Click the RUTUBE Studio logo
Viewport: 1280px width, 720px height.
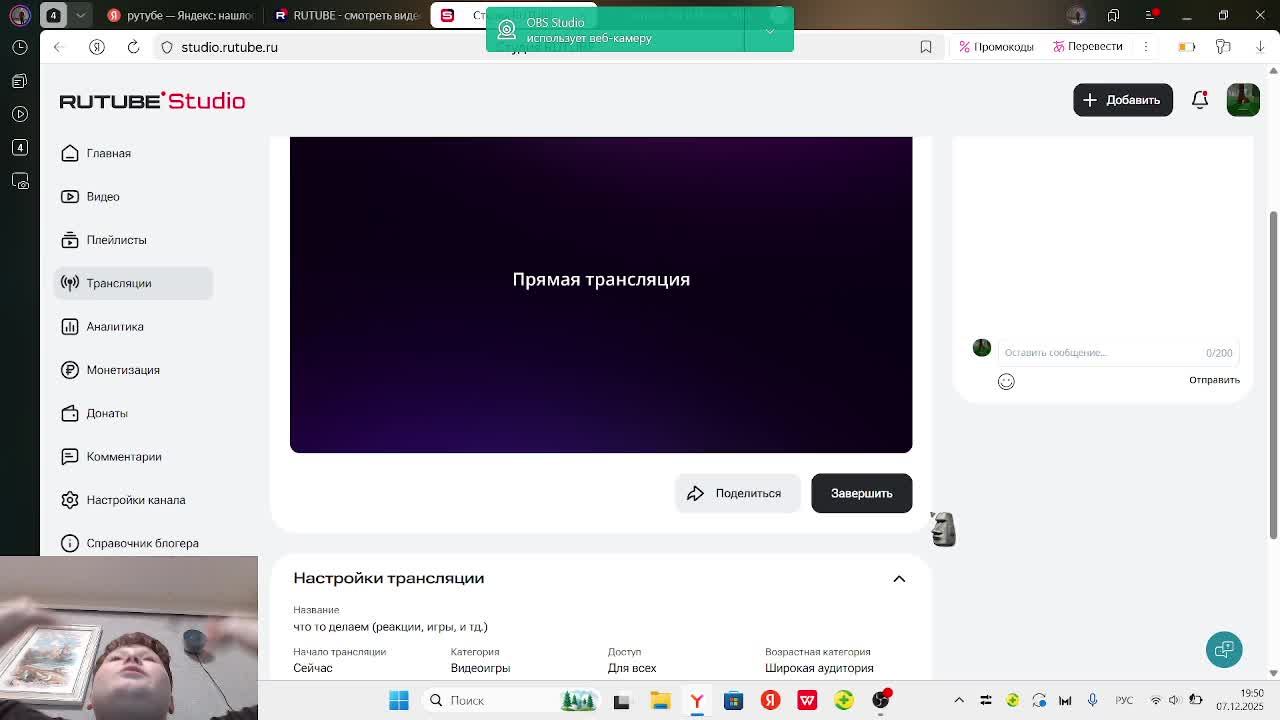152,101
